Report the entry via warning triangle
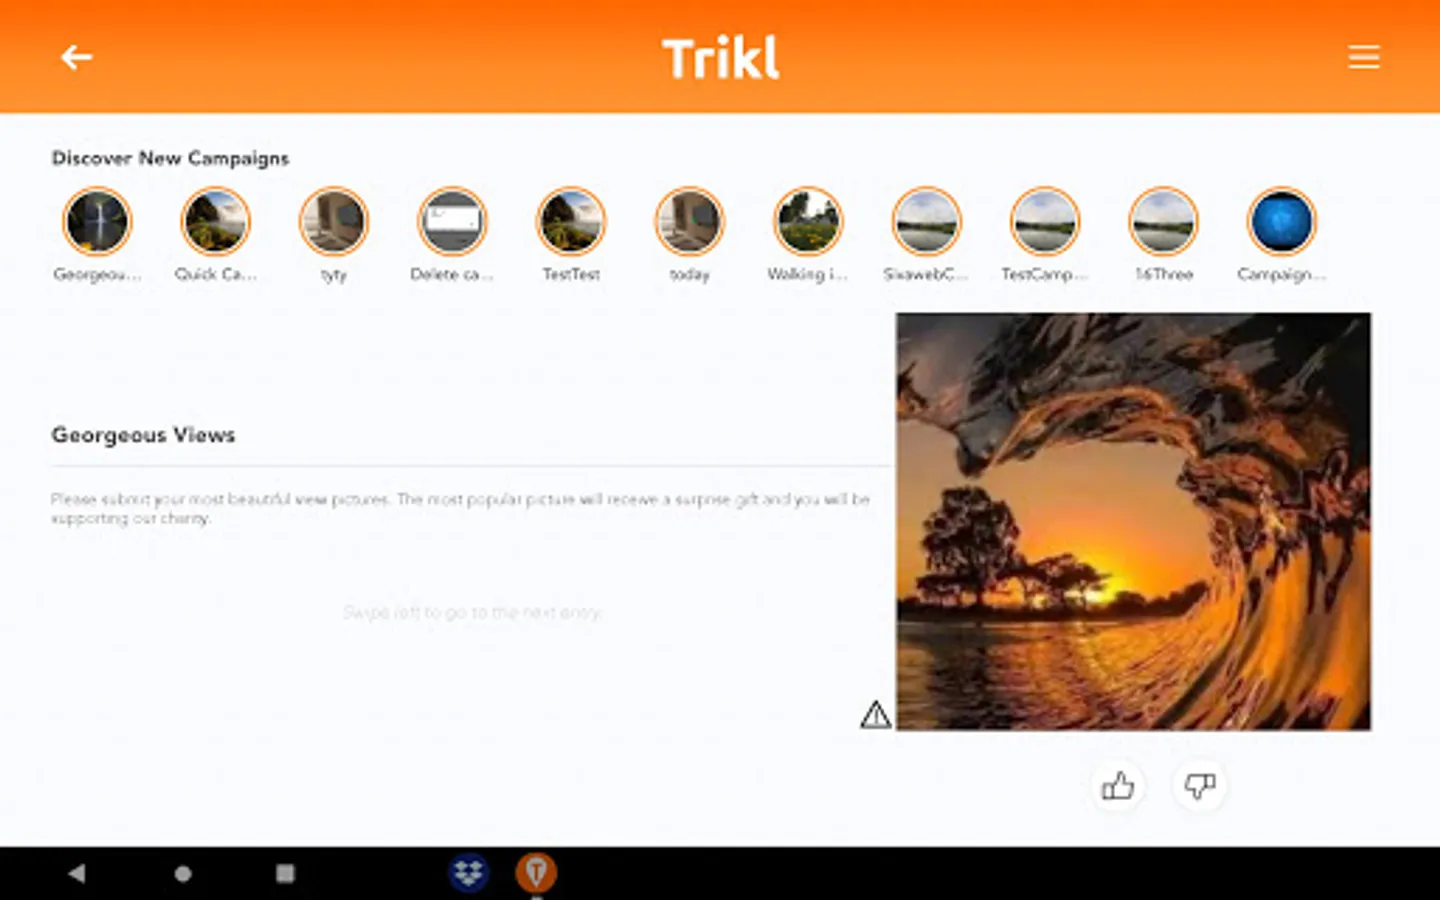1440x900 pixels. tap(875, 714)
